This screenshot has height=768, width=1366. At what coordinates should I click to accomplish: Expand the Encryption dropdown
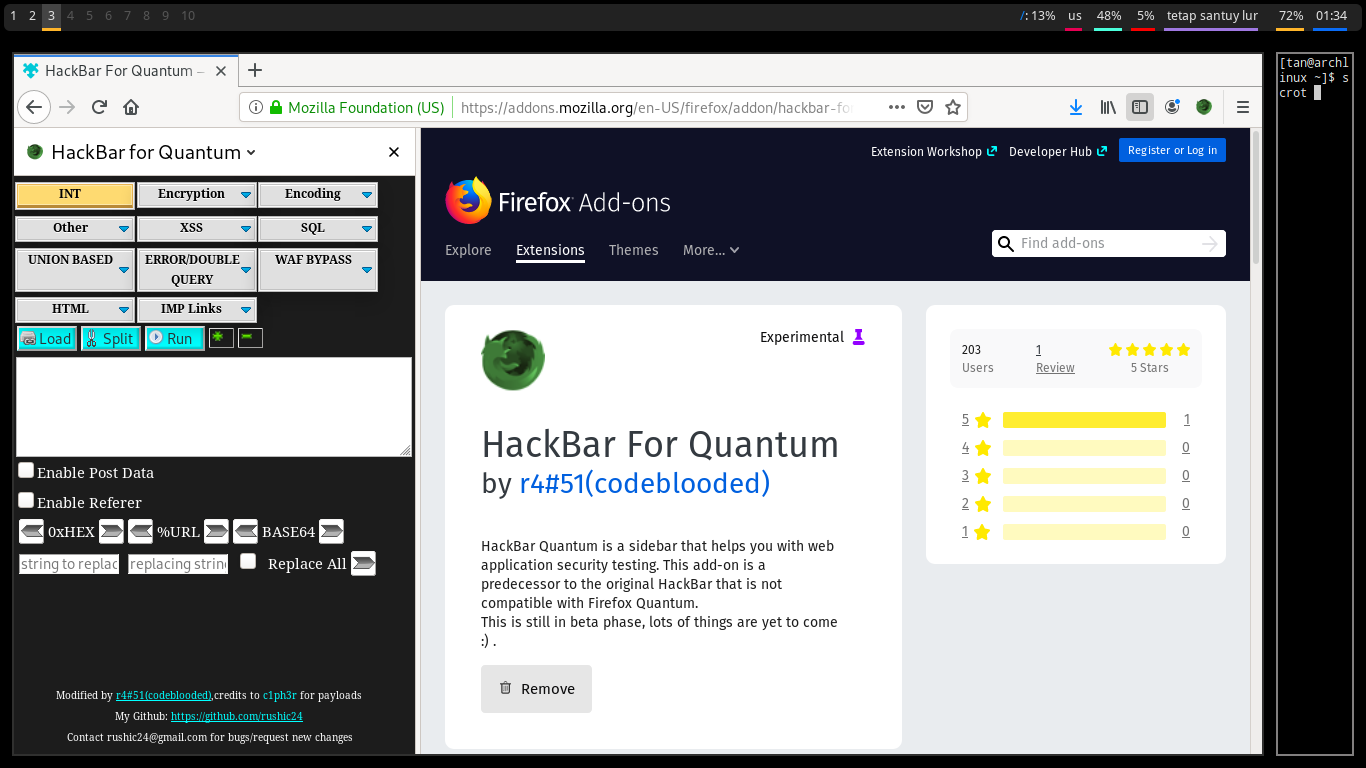click(x=196, y=195)
